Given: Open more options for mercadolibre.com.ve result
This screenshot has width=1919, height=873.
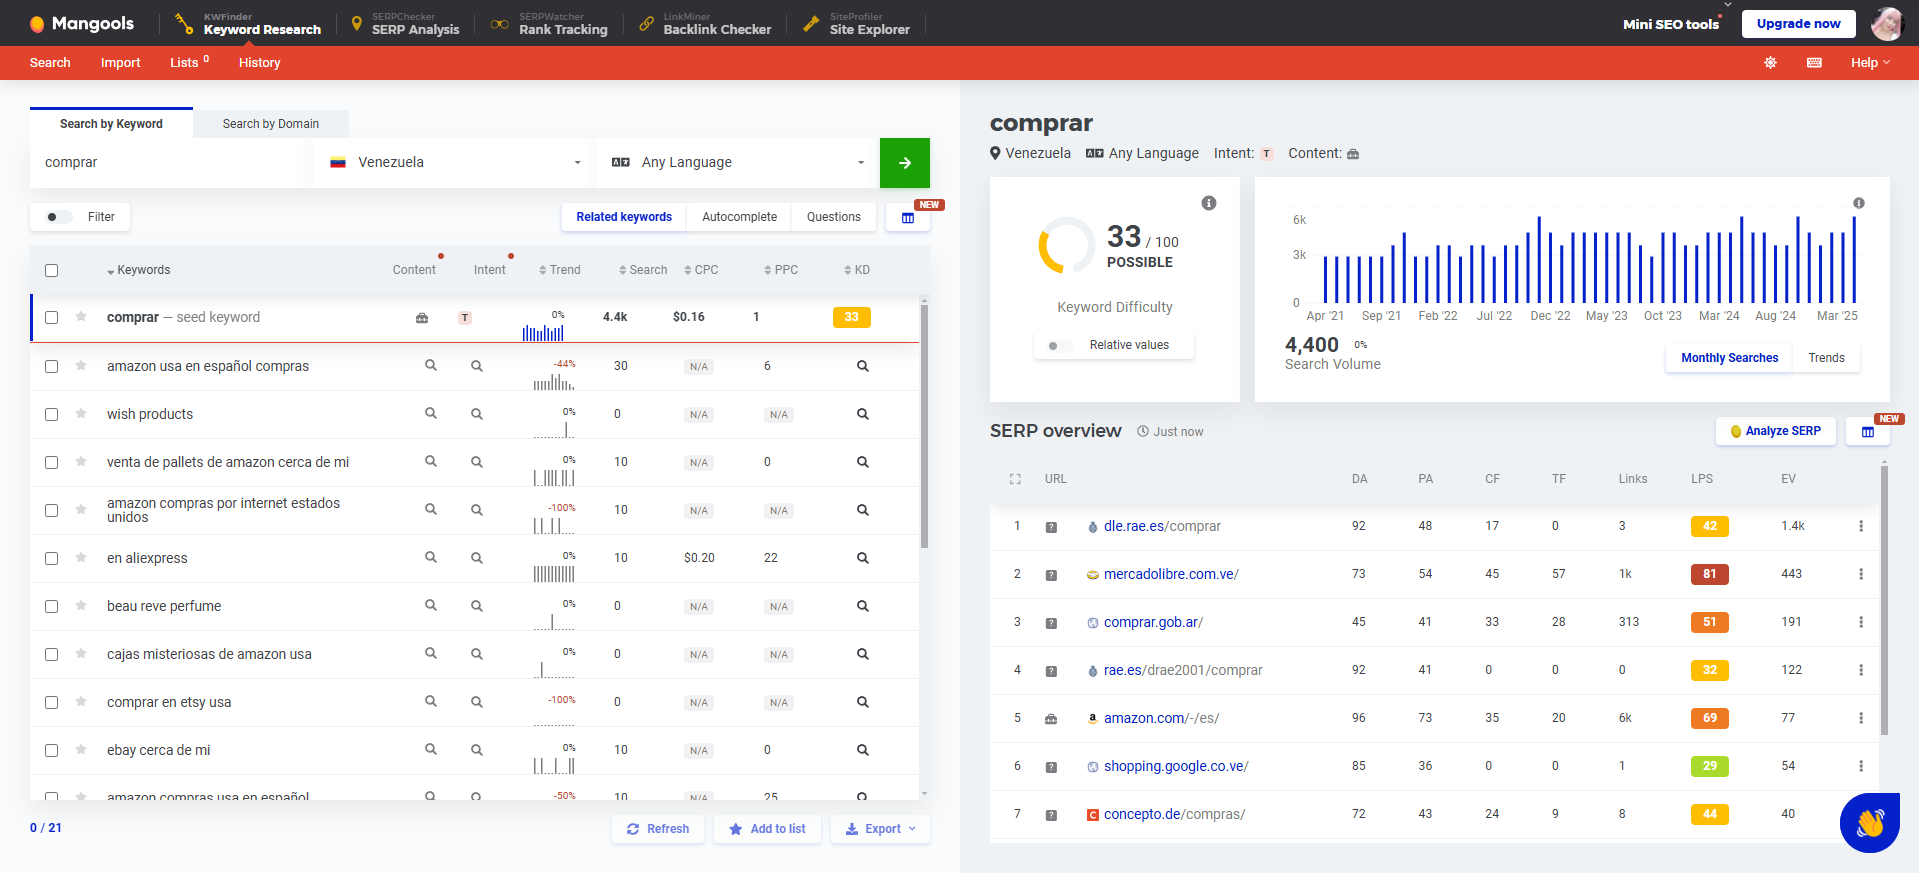Looking at the screenshot, I should click(1861, 574).
